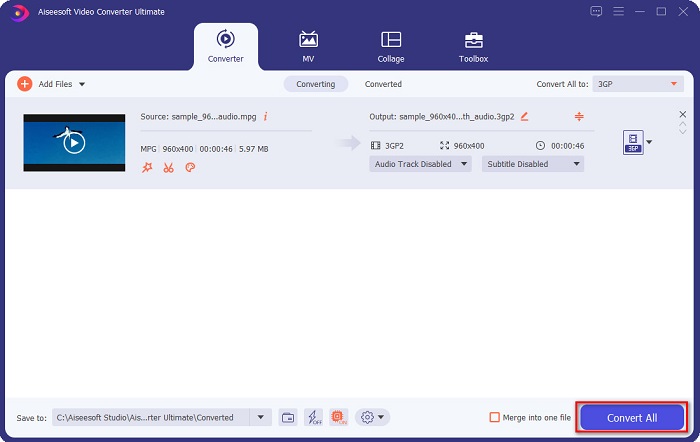Toggle hardware acceleration chip icon
700x442 pixels.
click(338, 417)
